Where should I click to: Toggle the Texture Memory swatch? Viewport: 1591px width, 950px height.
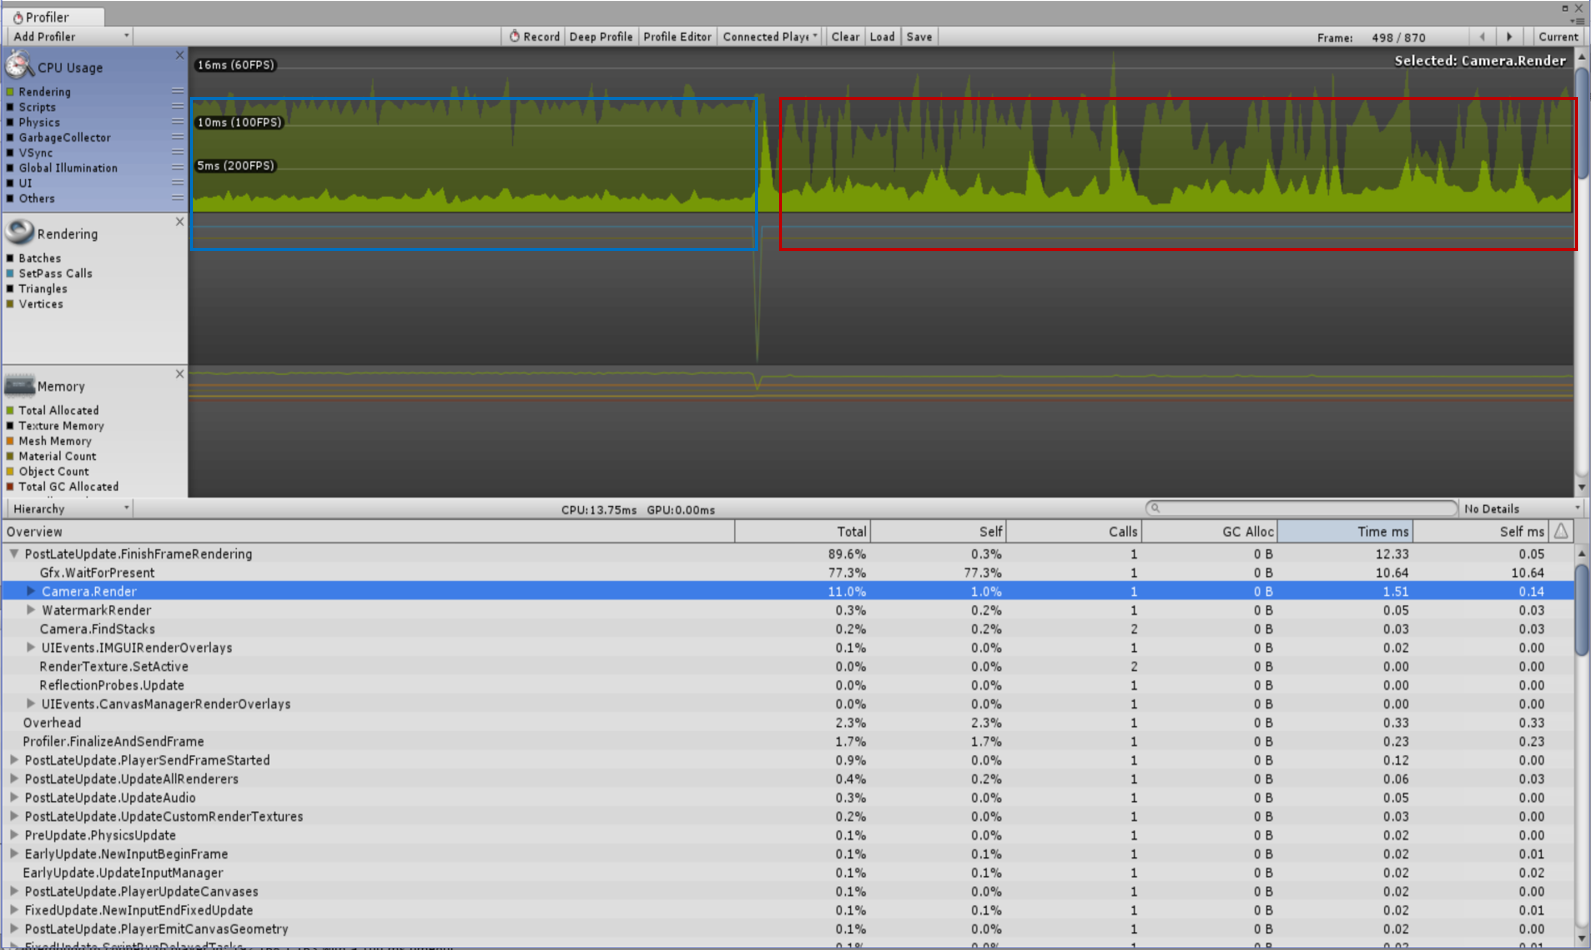(x=10, y=426)
